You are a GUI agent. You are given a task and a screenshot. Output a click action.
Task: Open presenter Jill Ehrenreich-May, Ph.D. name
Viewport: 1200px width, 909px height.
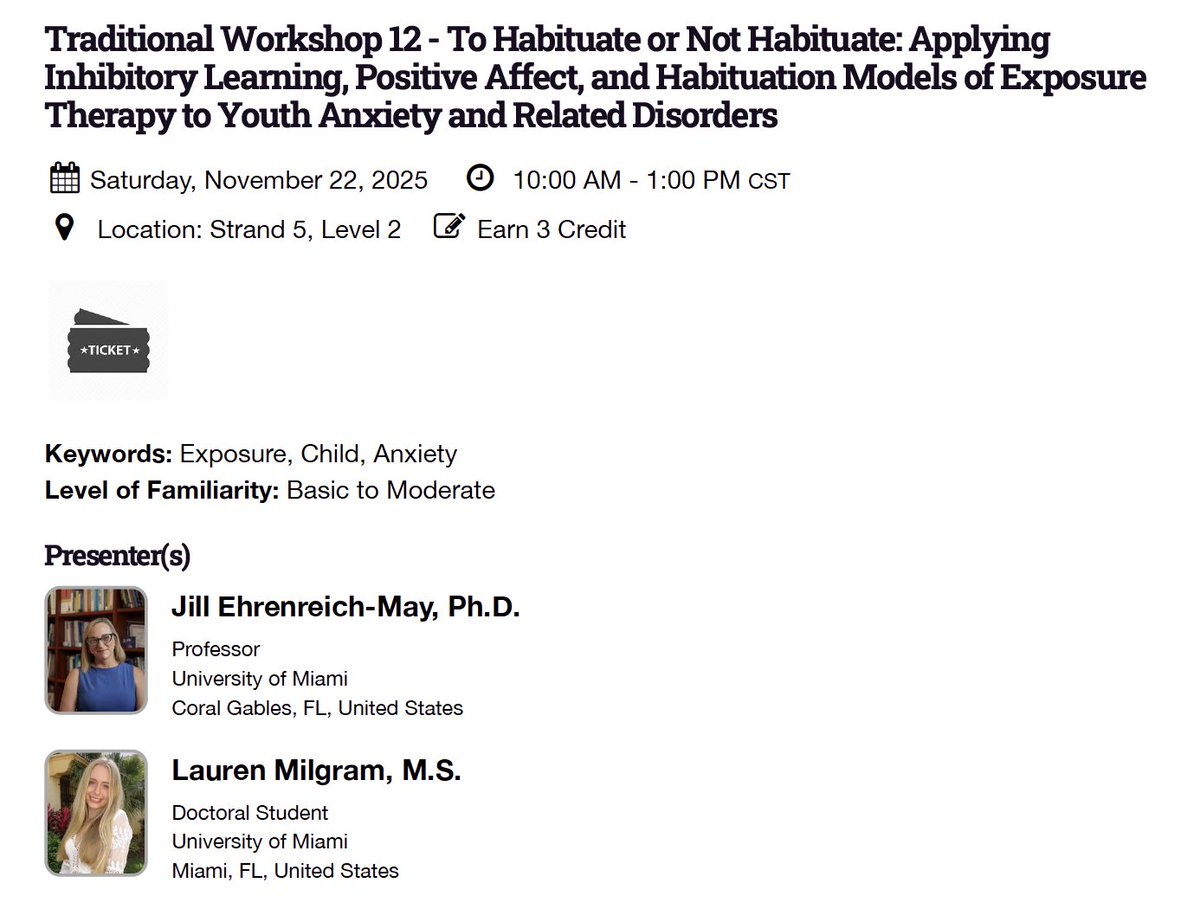coord(346,607)
